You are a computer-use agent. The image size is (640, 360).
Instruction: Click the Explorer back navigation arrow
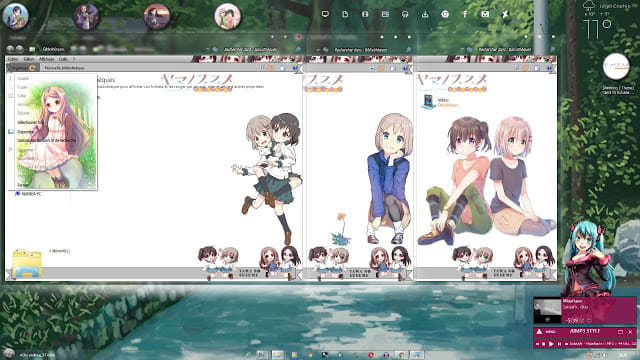tap(10, 49)
